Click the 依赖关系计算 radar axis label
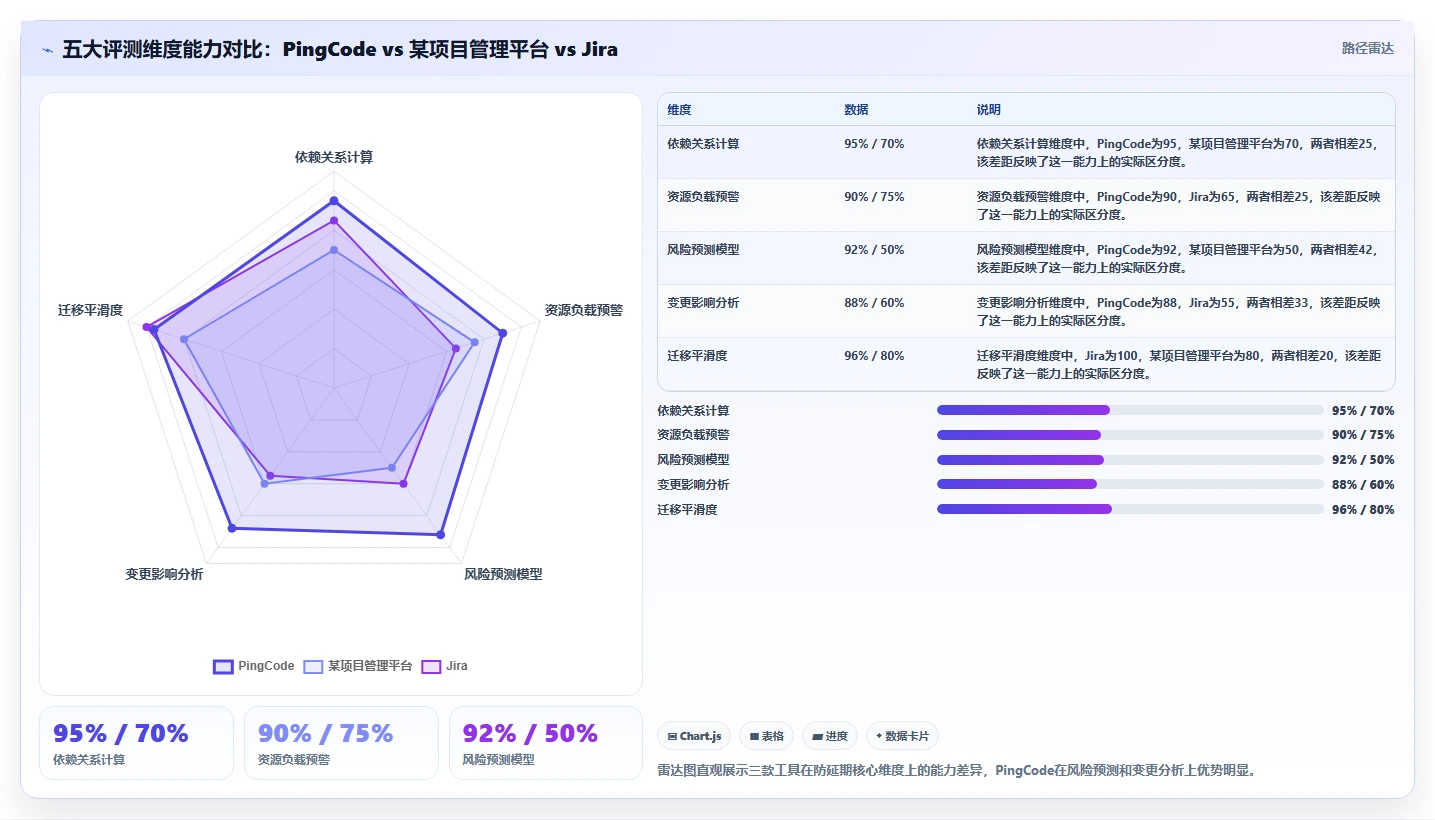The width and height of the screenshot is (1435, 820). click(334, 157)
